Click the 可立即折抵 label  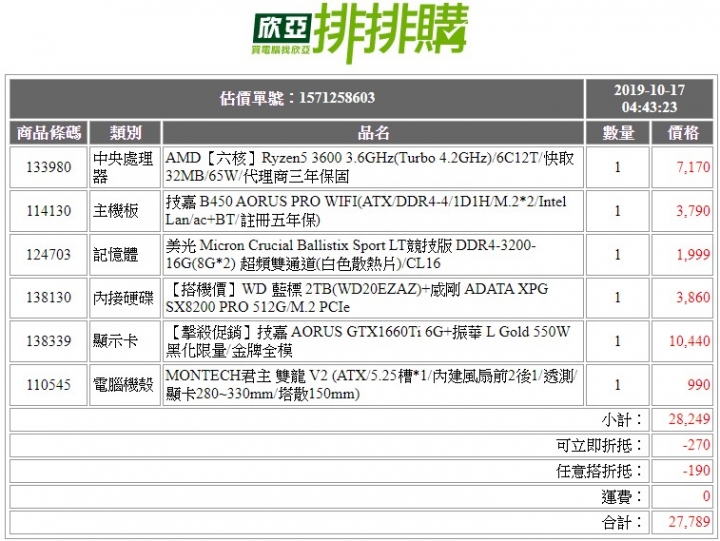tap(599, 445)
